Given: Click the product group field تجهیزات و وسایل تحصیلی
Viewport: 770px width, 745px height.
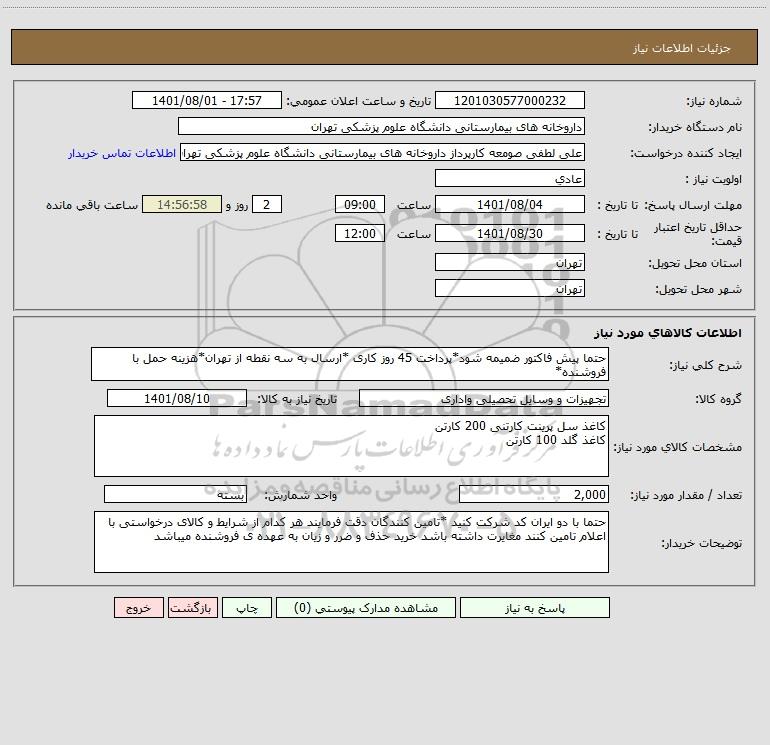Looking at the screenshot, I should [x=484, y=398].
